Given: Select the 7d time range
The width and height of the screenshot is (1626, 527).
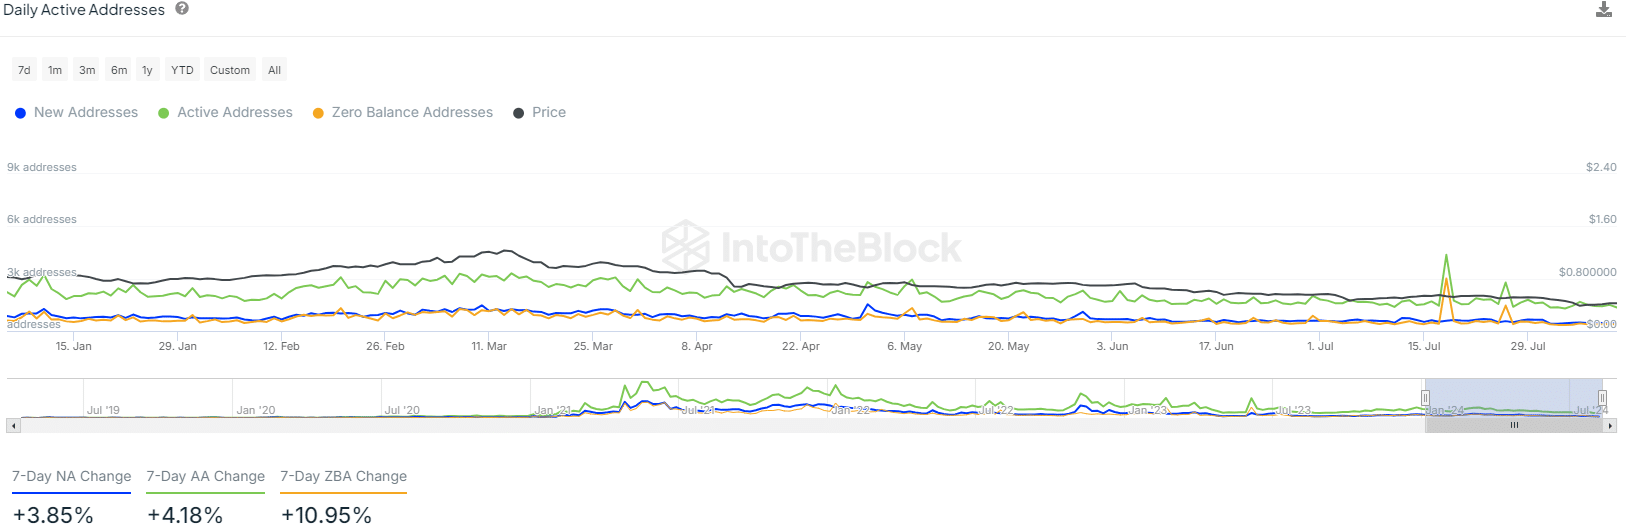Looking at the screenshot, I should point(24,70).
